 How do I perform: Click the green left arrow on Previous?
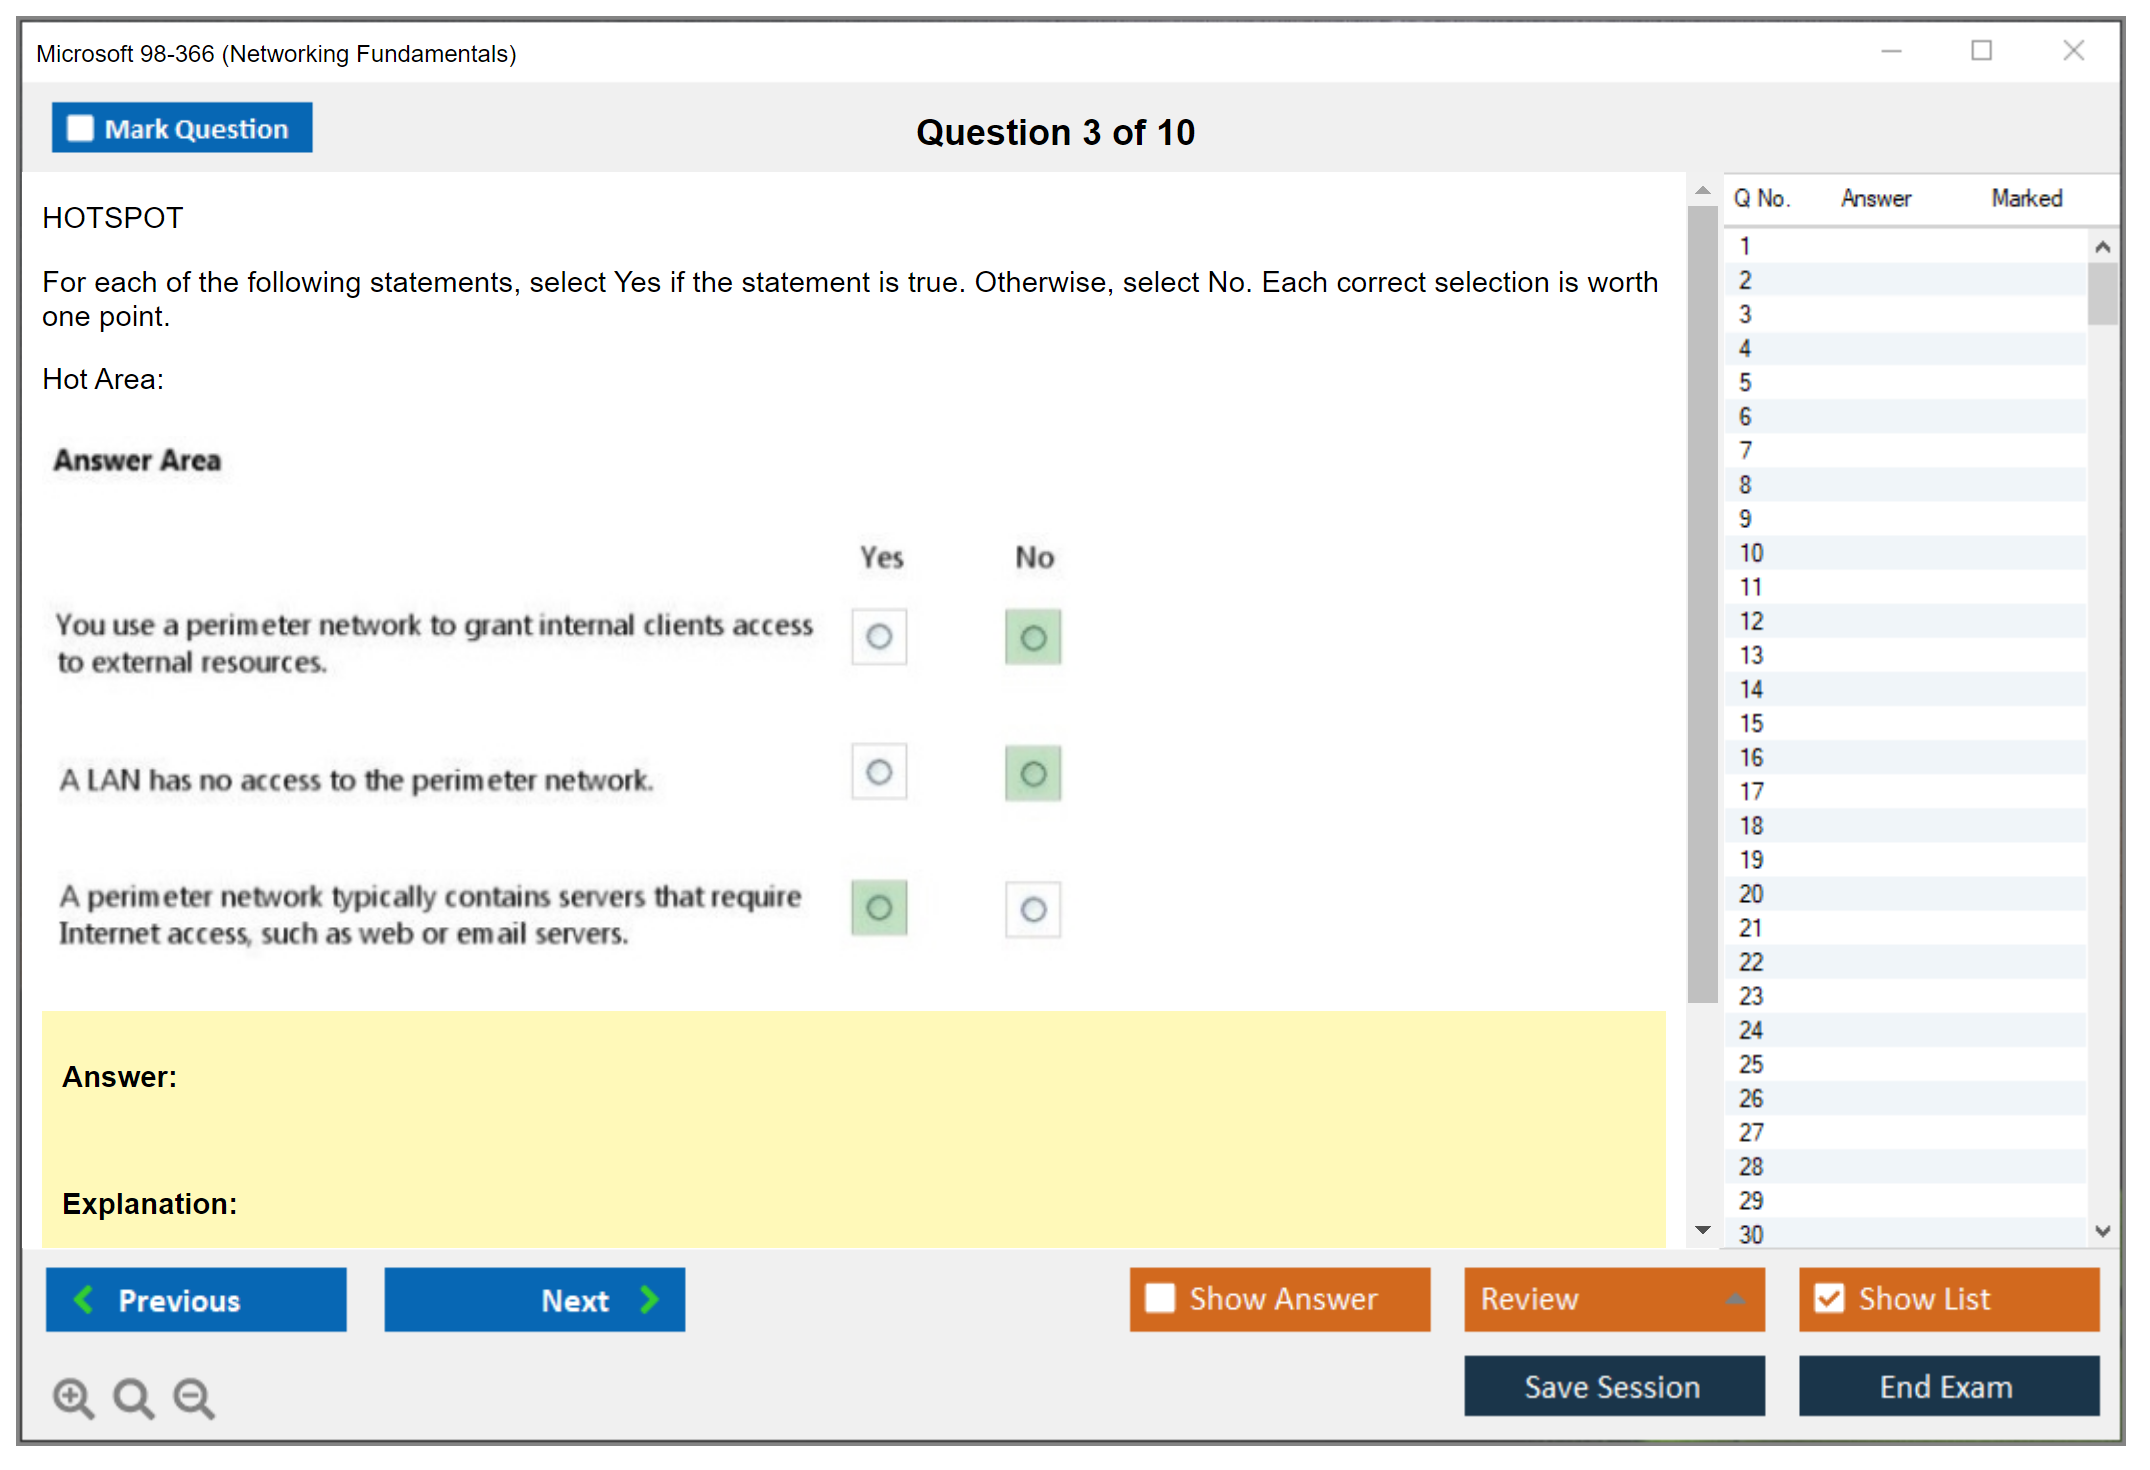(x=84, y=1299)
